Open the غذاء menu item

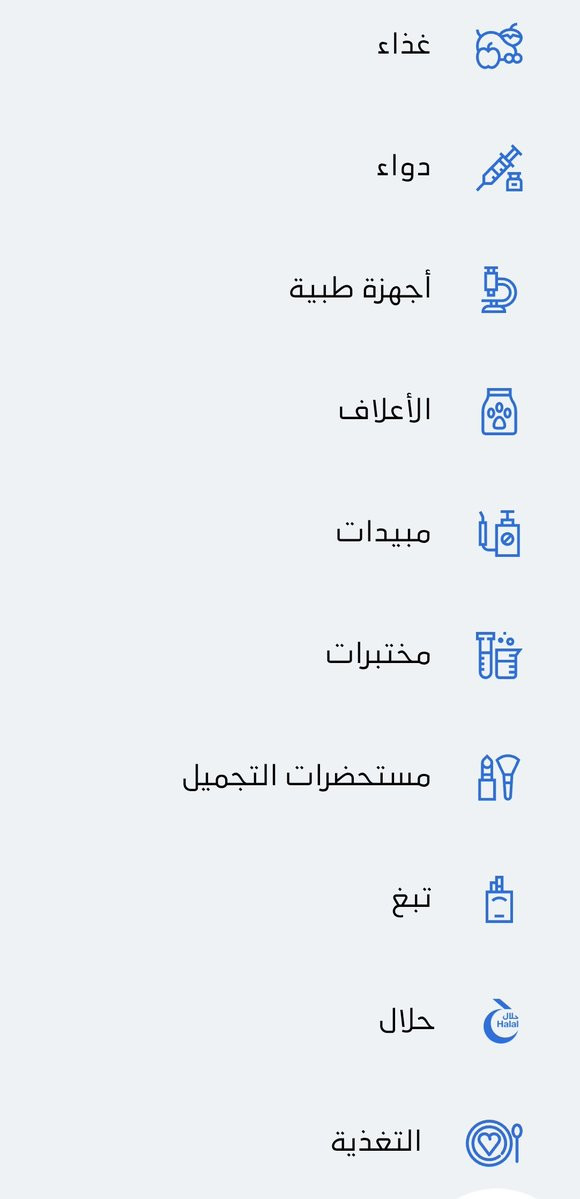[404, 44]
